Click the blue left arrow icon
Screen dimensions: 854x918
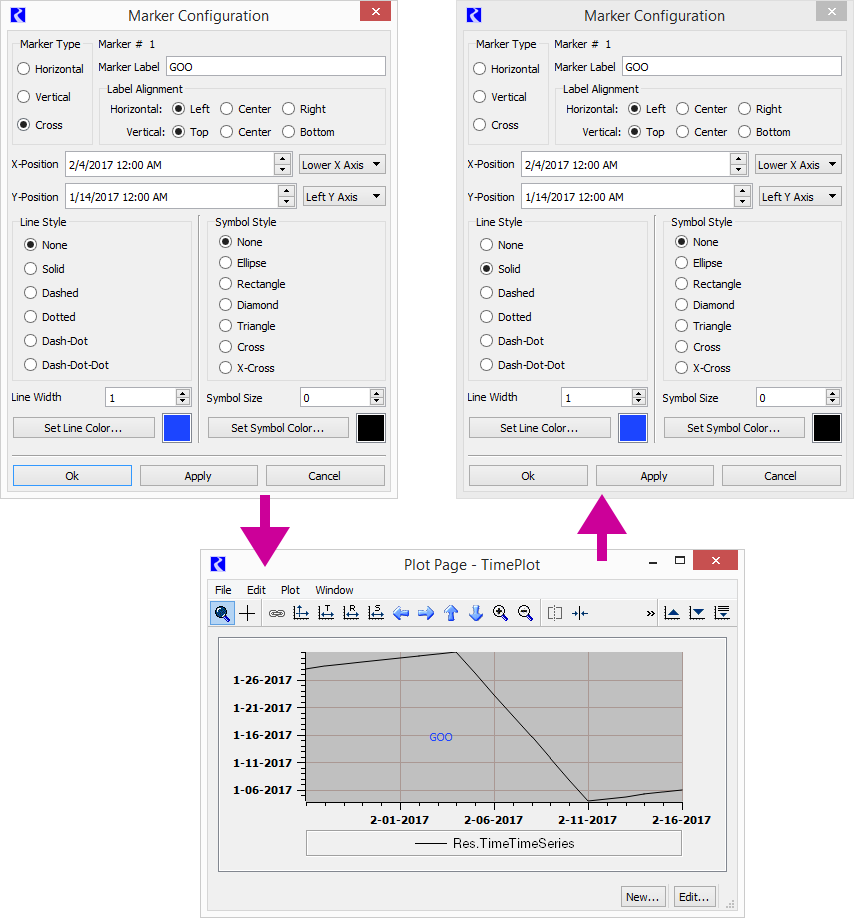tap(401, 613)
